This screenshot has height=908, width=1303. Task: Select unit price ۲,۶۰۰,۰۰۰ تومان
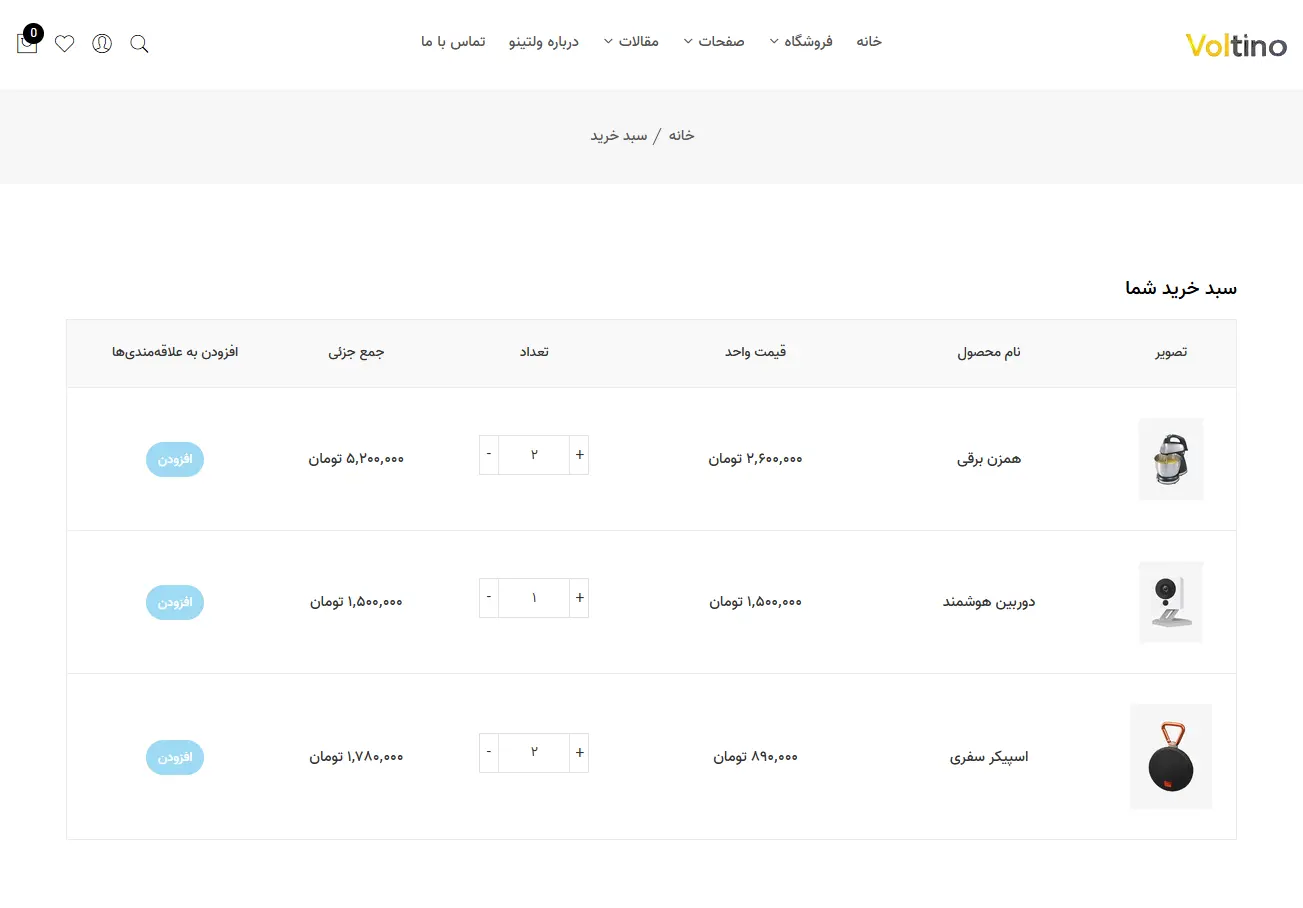[756, 459]
